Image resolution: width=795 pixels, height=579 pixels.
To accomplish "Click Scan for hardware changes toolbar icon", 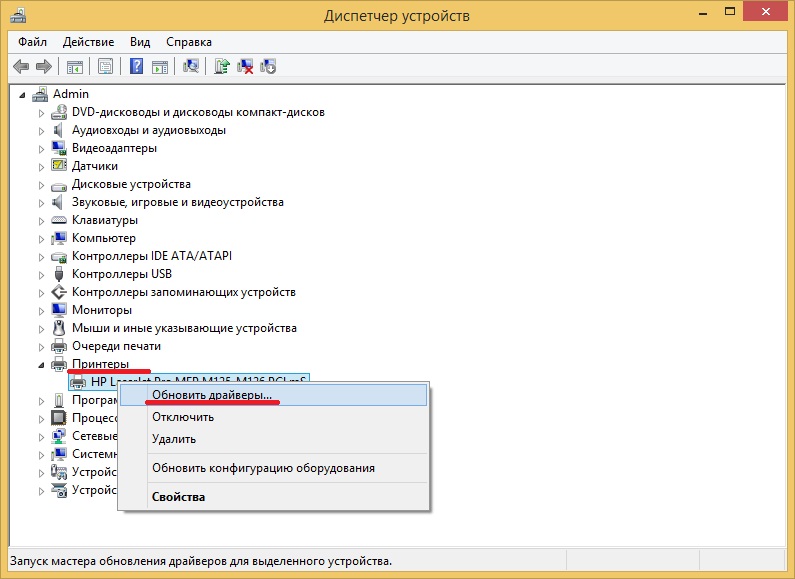I will [x=192, y=66].
